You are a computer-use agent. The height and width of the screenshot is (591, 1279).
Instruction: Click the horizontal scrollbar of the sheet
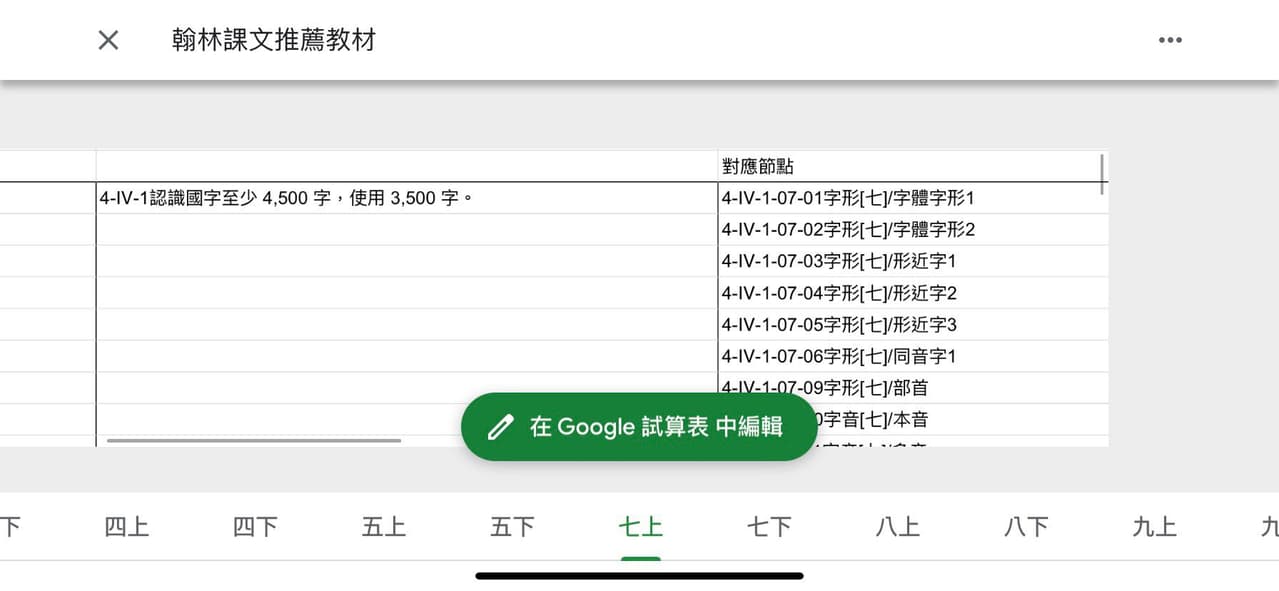[254, 440]
